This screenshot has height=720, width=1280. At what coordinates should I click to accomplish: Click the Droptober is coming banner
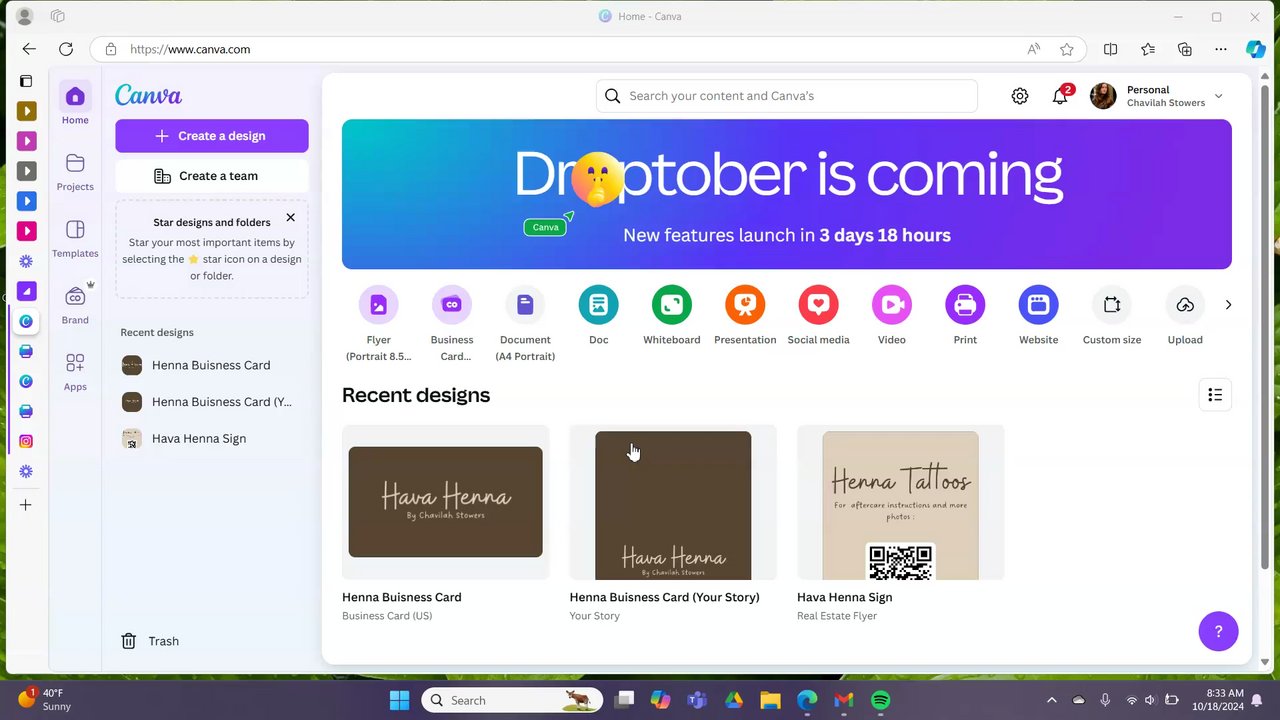[787, 194]
